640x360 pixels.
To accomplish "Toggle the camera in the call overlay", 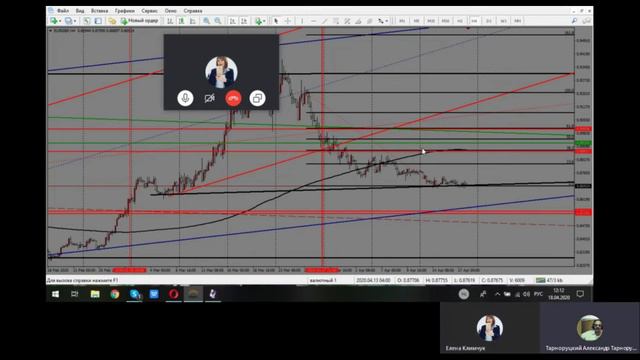I will (209, 98).
